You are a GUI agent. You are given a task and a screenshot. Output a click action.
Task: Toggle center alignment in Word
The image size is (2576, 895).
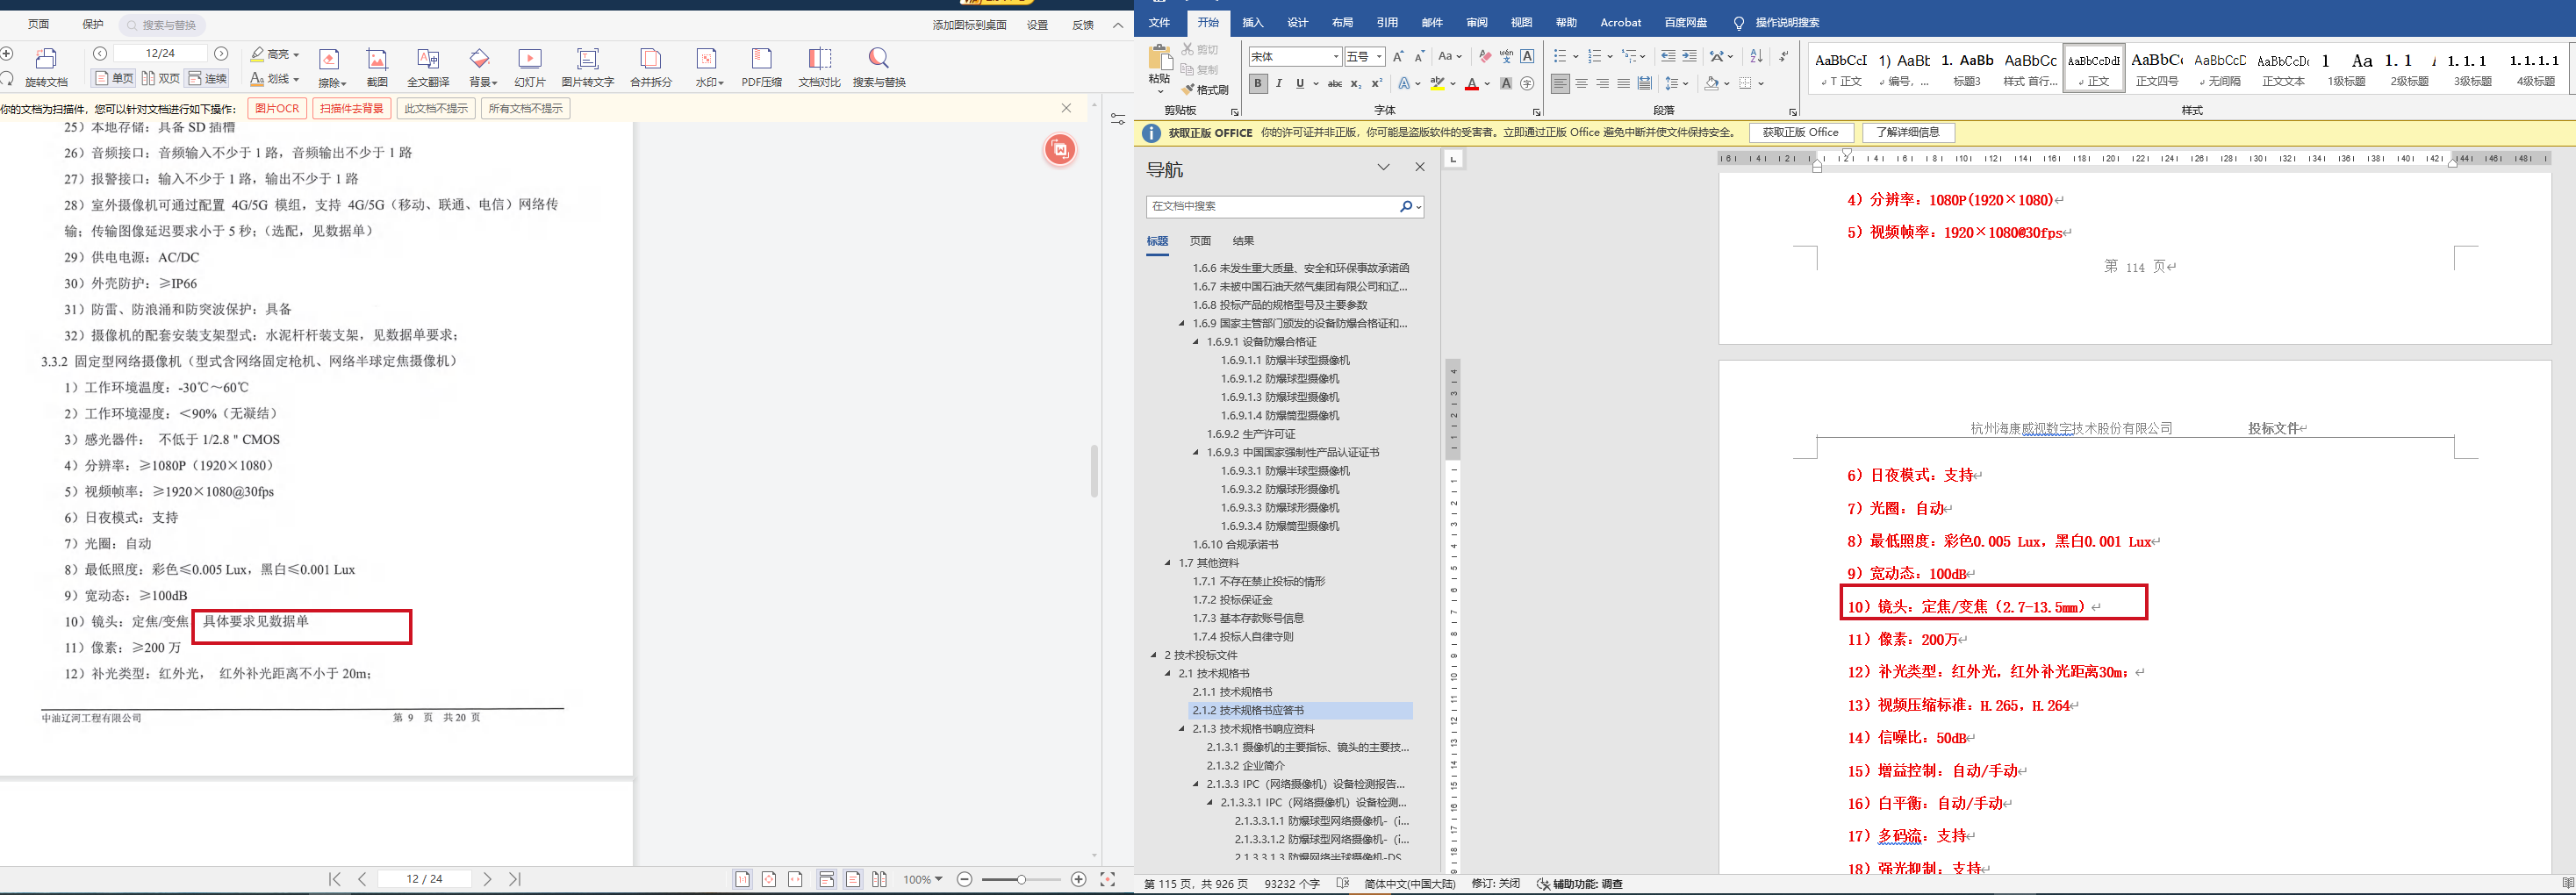click(1581, 84)
